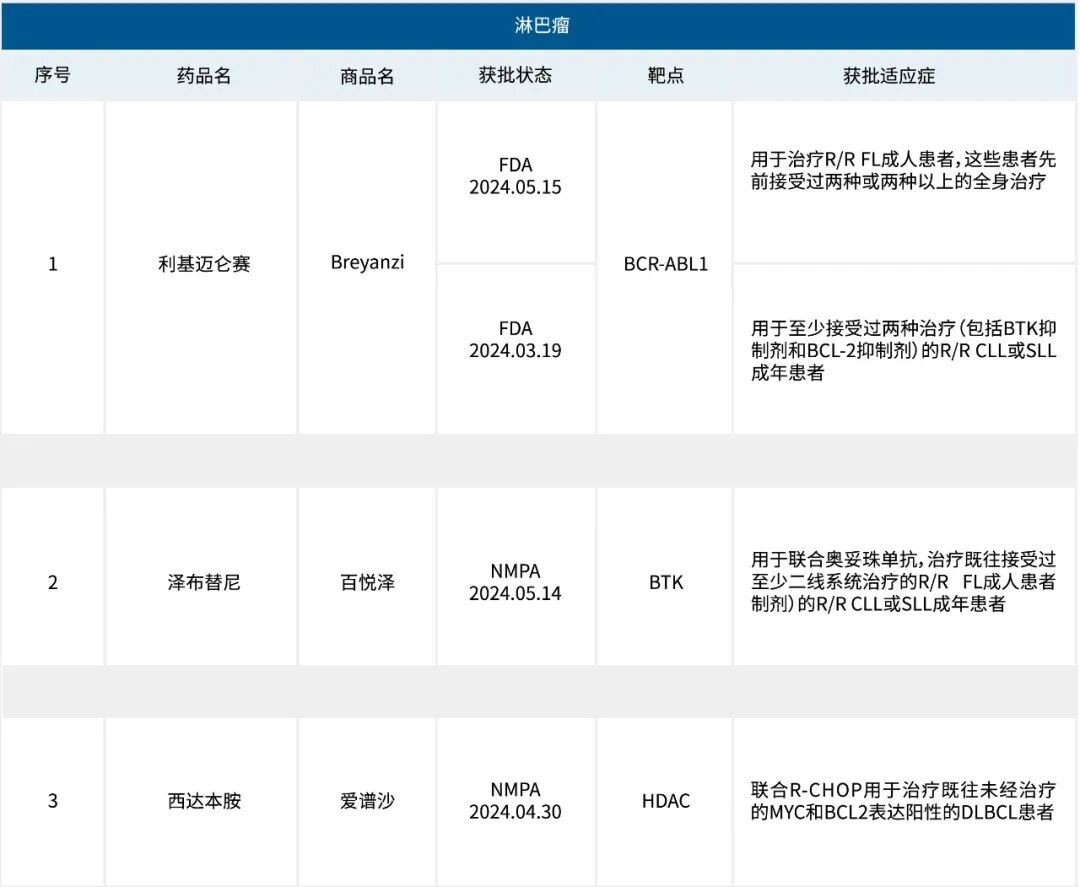
Task: Click serial number 2 in the table
Action: [52, 583]
